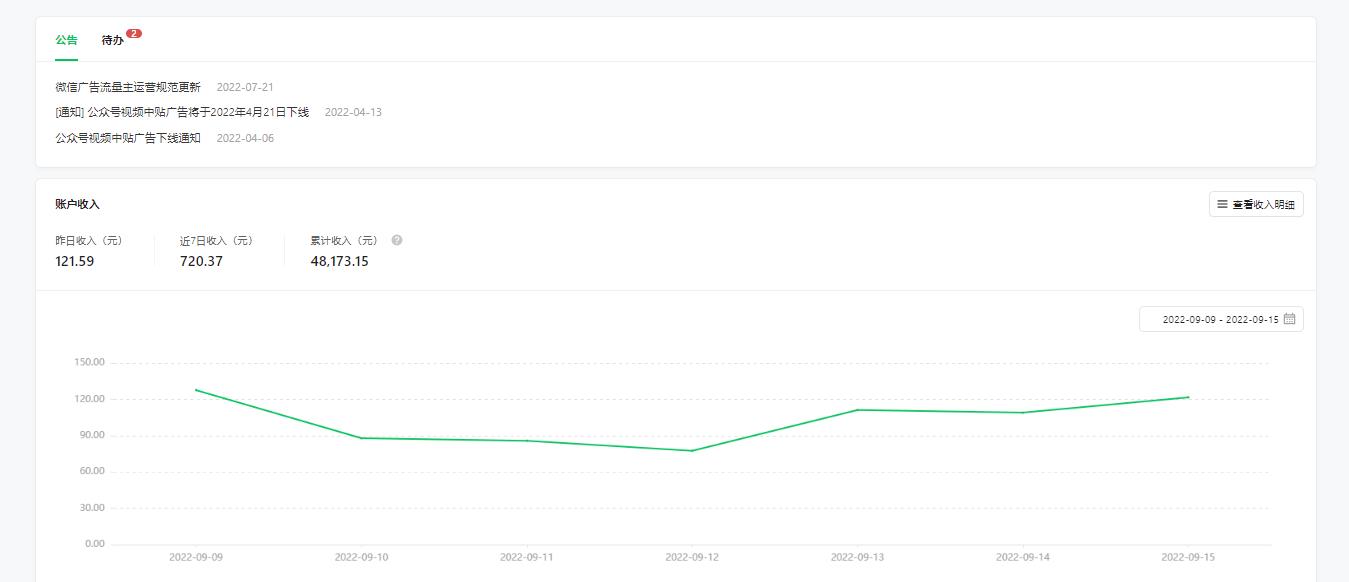Open the 2022-09-09 - 2022-09-15 date range picker
The height and width of the screenshot is (582, 1349).
[x=1221, y=319]
